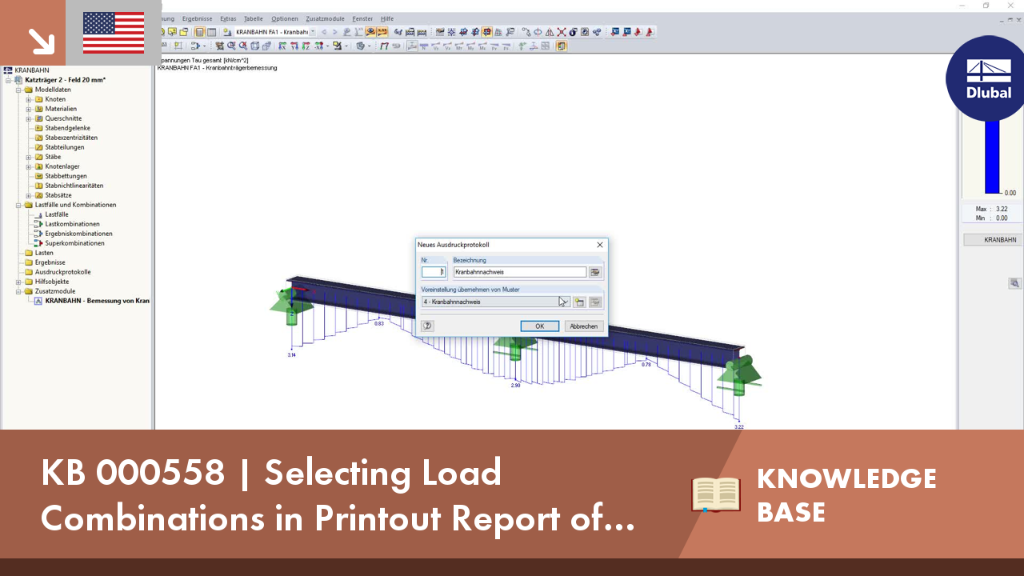The height and width of the screenshot is (576, 1024).
Task: Click the Bezeichnung text field
Action: coord(520,272)
